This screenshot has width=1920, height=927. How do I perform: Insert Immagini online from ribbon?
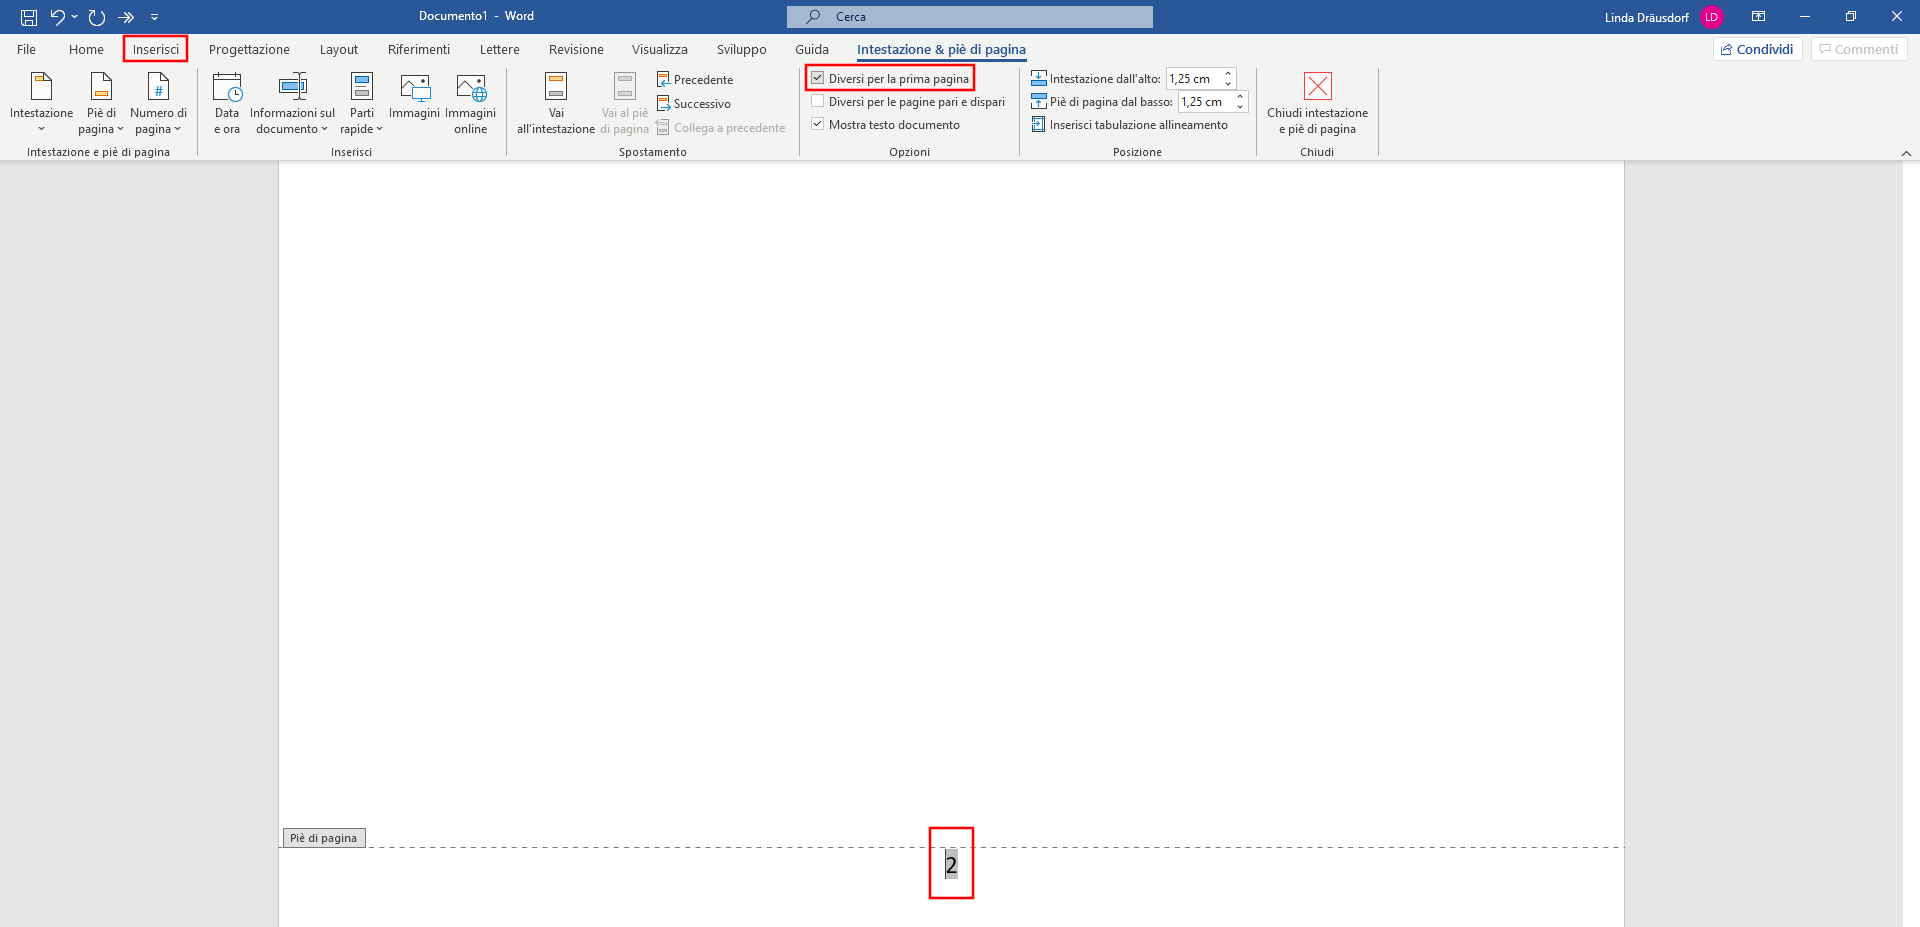point(470,89)
